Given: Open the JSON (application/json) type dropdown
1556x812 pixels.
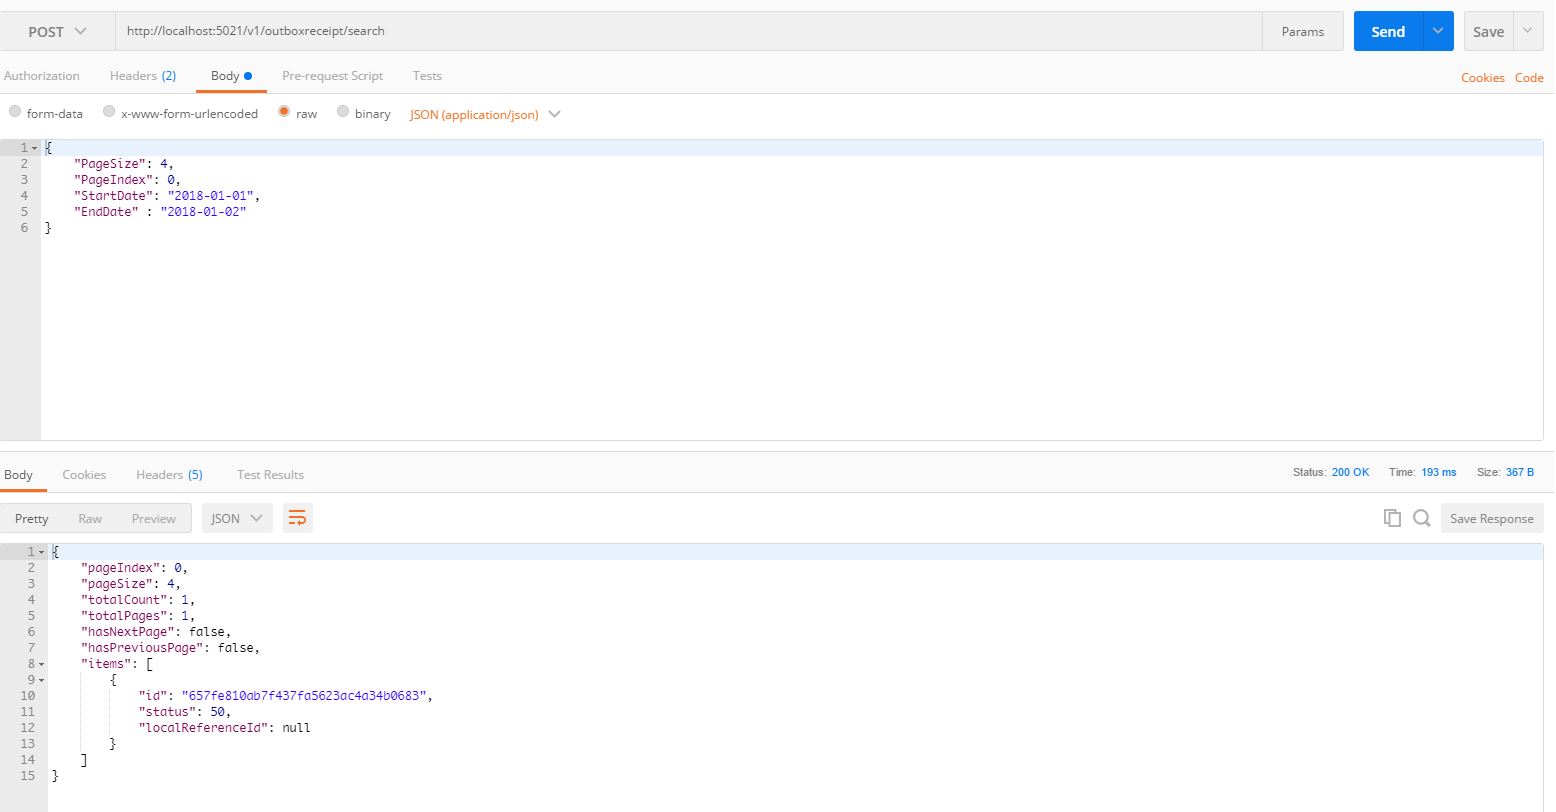Looking at the screenshot, I should tap(485, 114).
